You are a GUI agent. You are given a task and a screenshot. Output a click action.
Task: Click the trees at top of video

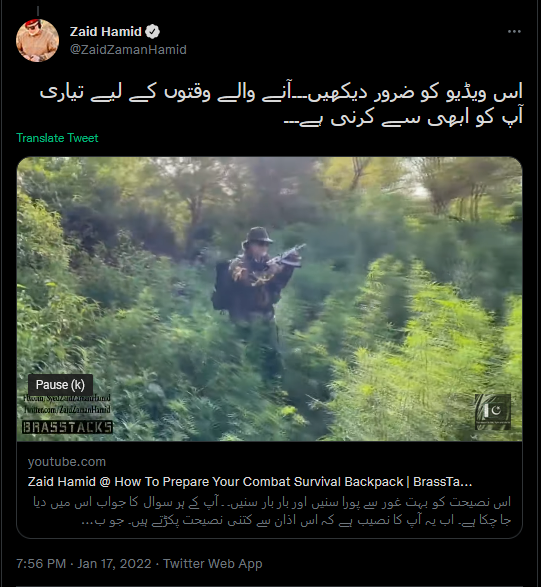[x=270, y=187]
